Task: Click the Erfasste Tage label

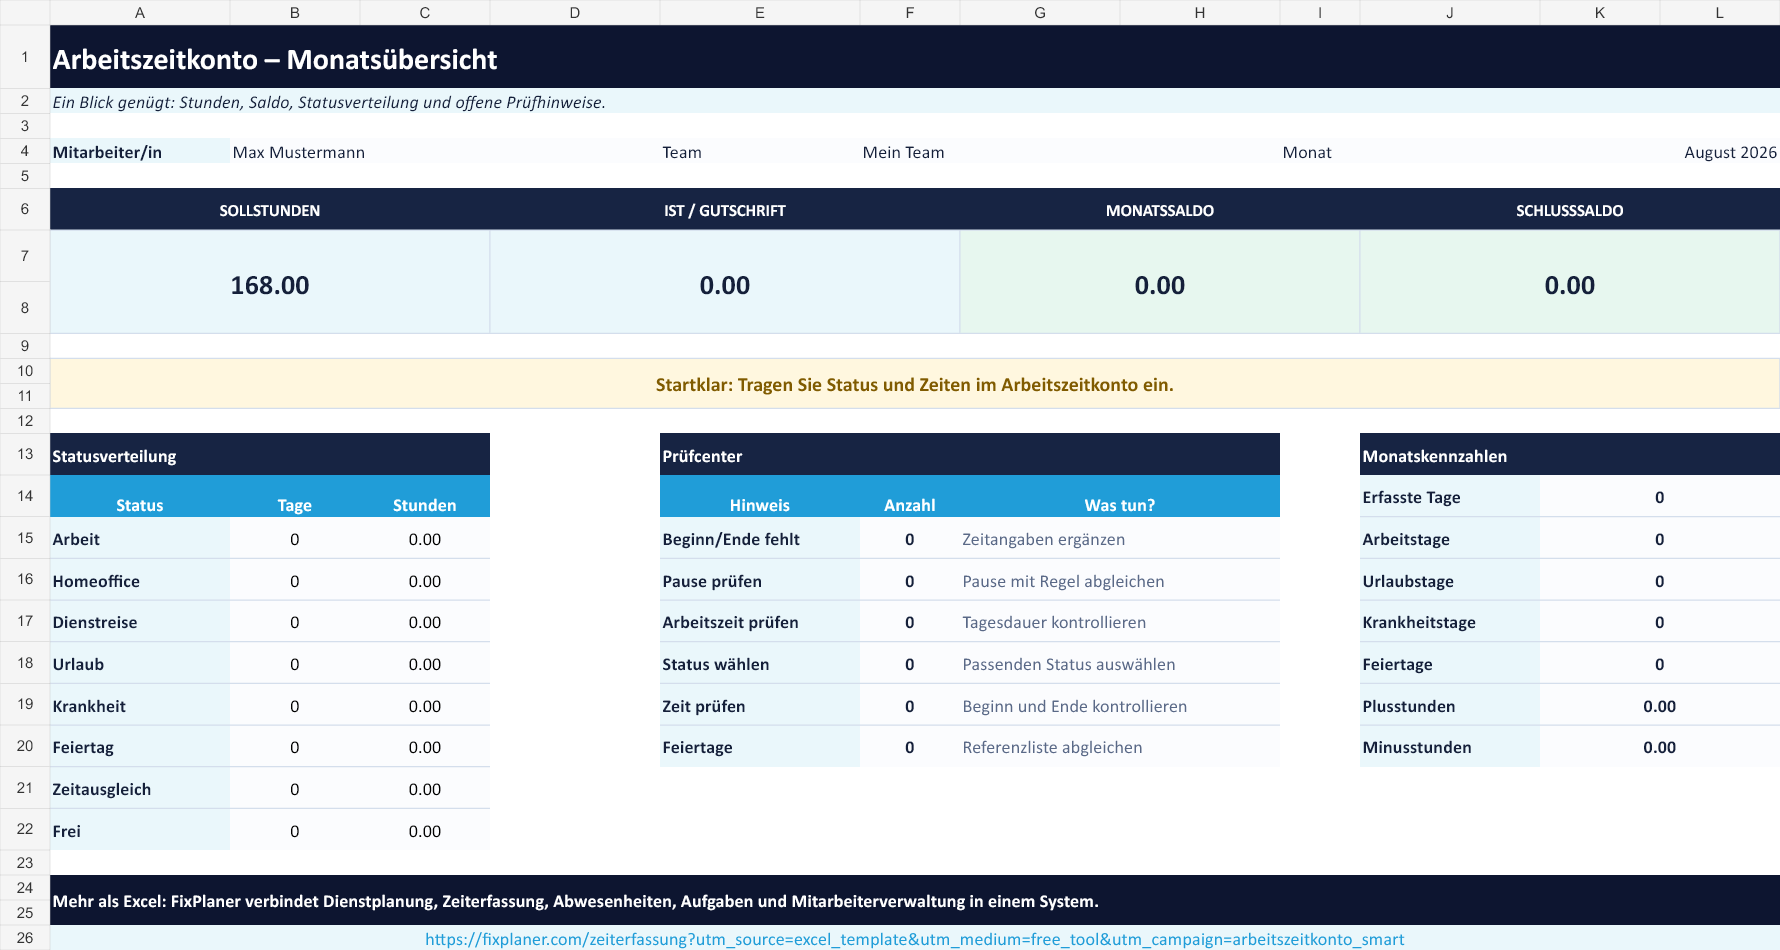Action: (1450, 497)
